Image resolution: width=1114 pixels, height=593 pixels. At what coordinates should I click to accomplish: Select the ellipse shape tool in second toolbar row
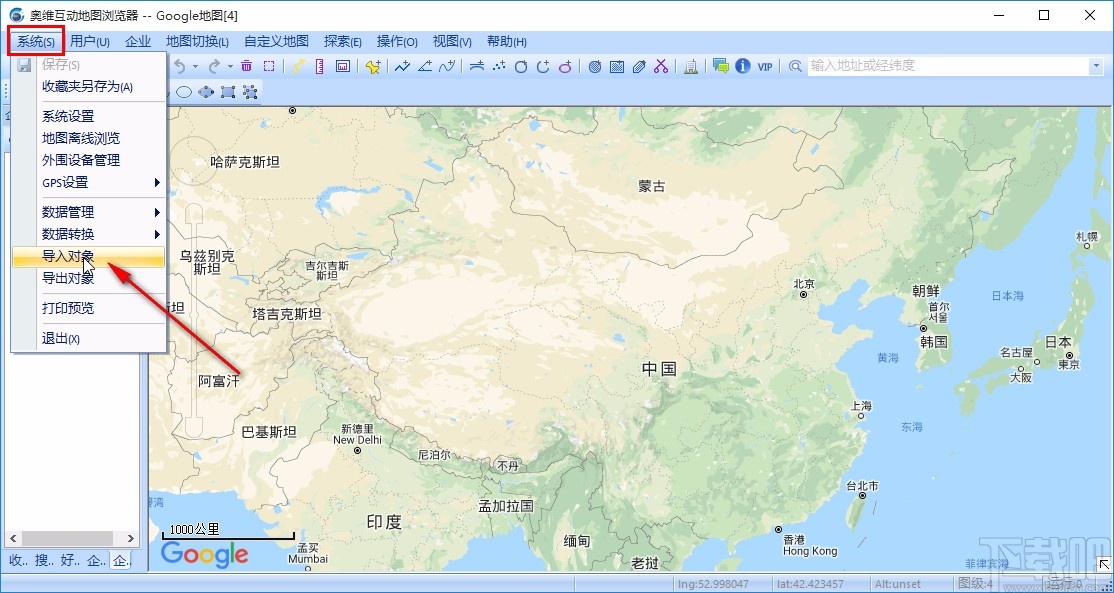click(x=184, y=92)
